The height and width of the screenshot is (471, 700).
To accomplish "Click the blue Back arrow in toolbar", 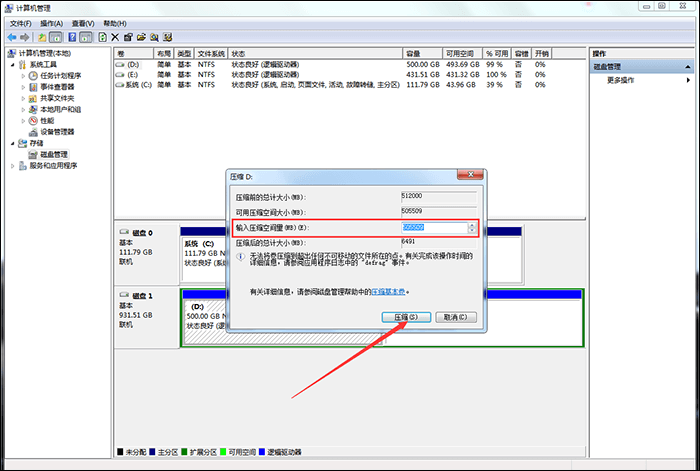I will pyautogui.click(x=12, y=38).
